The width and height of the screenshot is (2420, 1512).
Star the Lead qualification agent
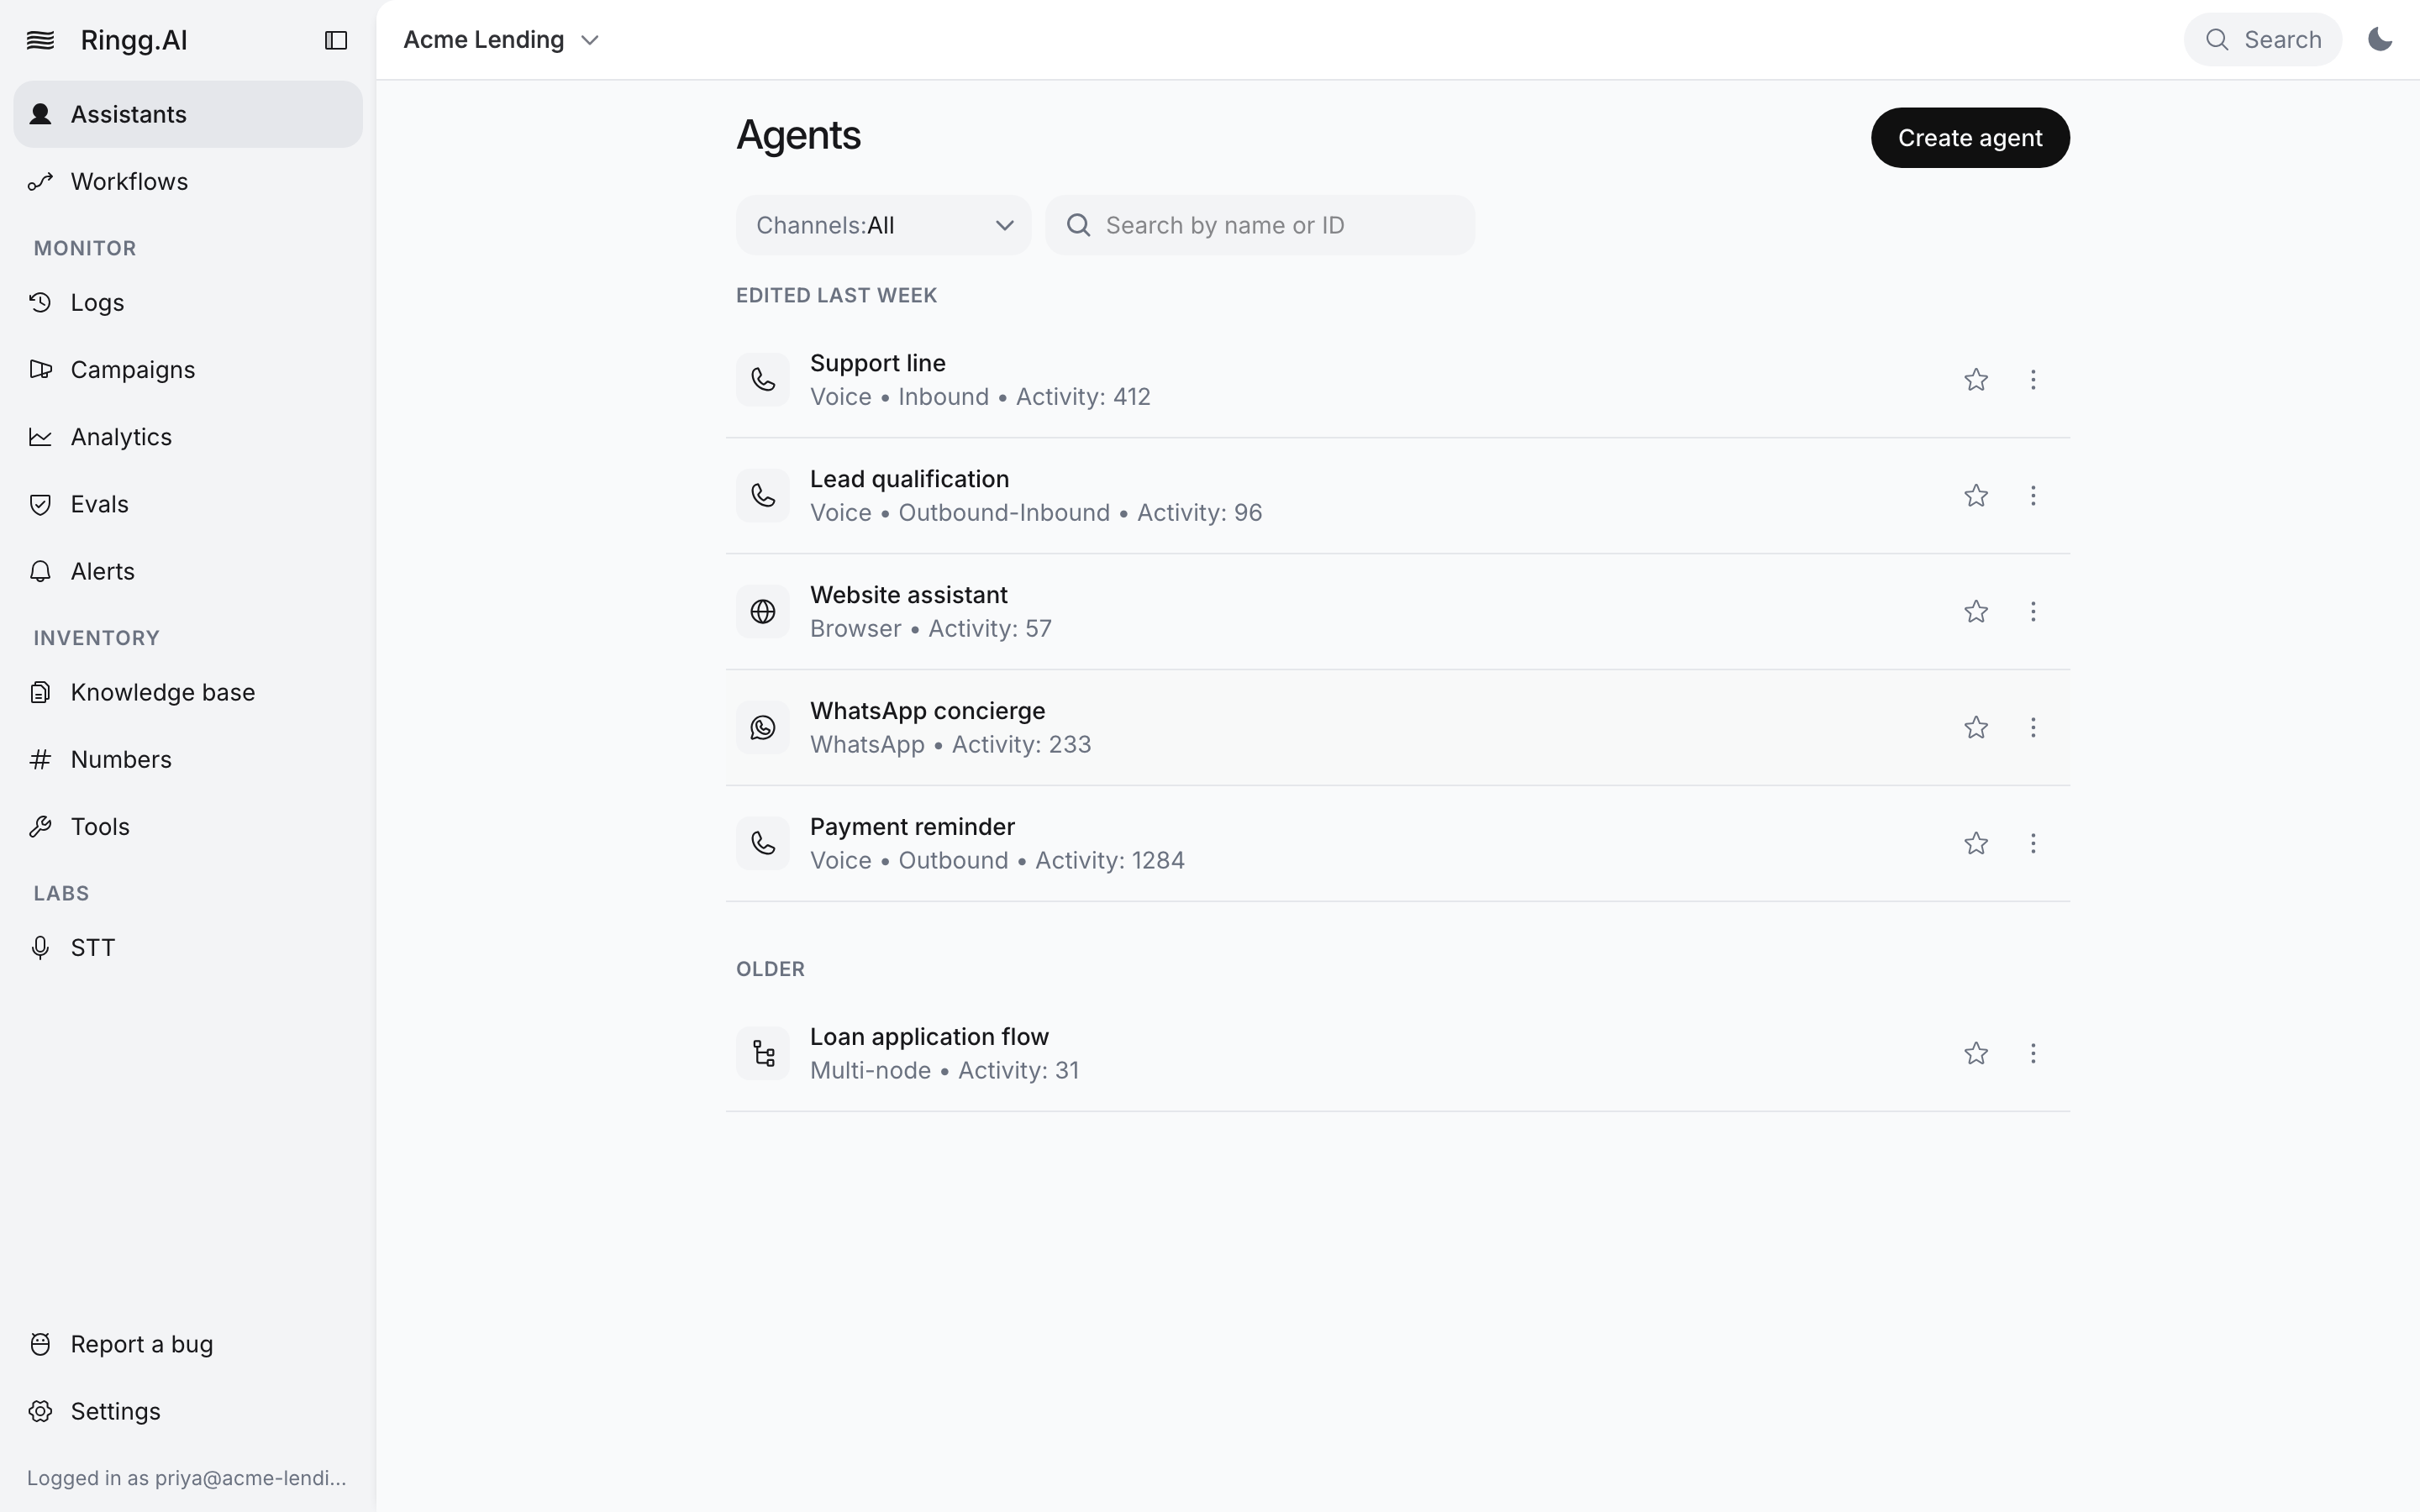point(1975,496)
